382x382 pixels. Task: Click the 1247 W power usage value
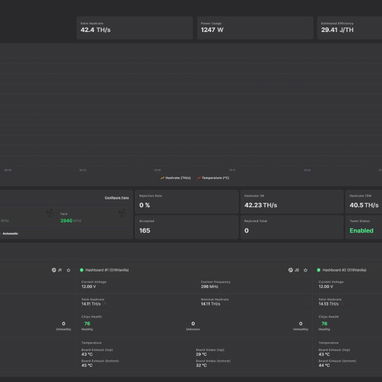(x=212, y=30)
